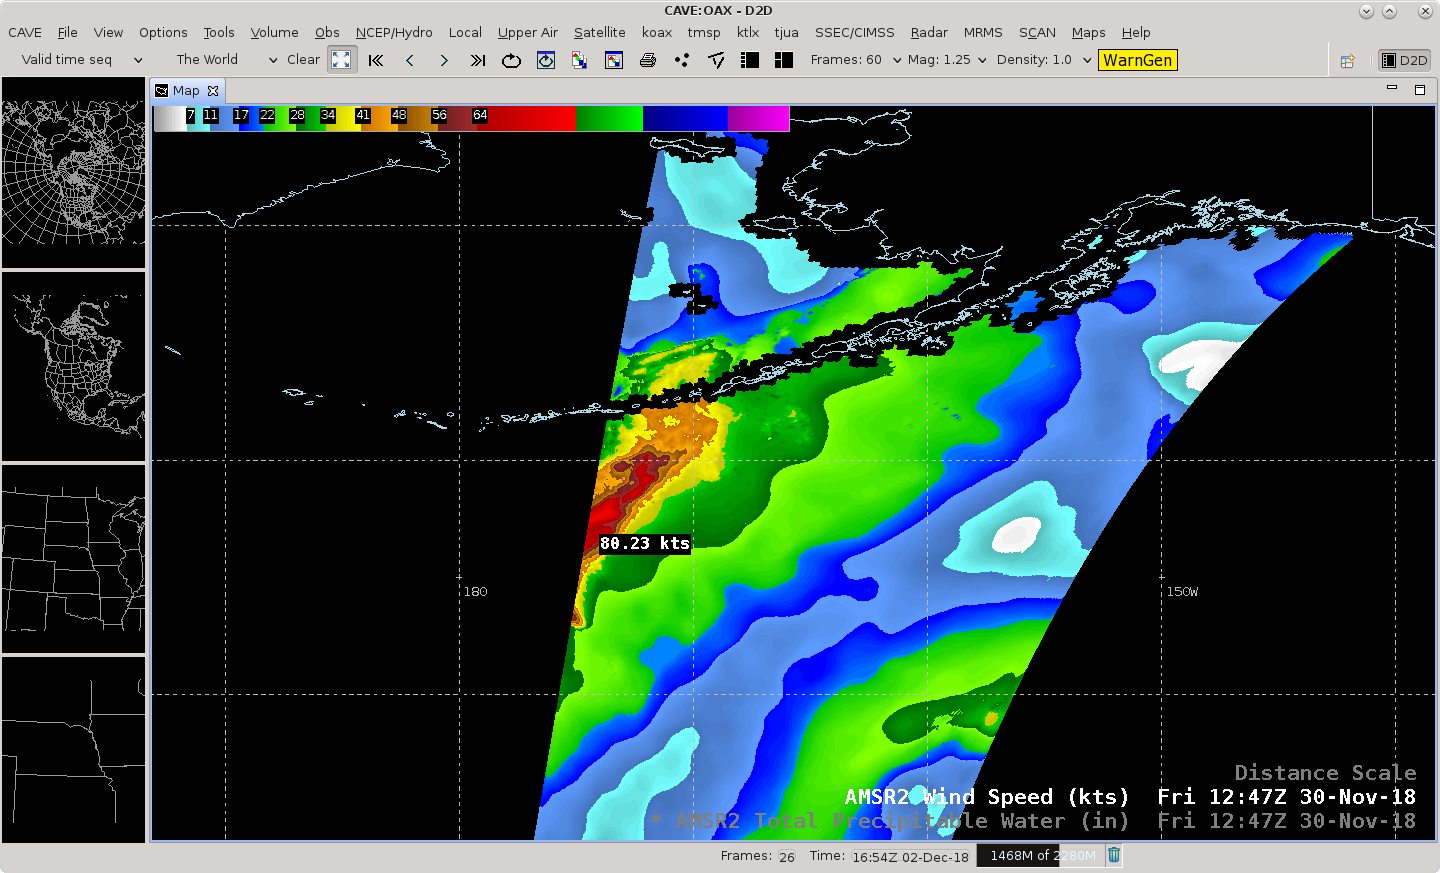Open the Frames: 60 dropdown
This screenshot has width=1440, height=873.
tap(856, 60)
